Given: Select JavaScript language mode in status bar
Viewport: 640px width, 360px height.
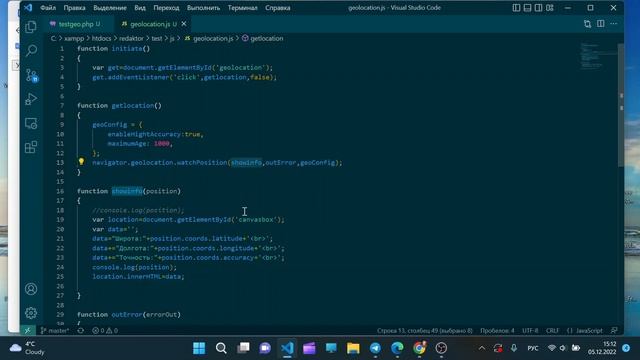Looking at the screenshot, I should point(584,330).
